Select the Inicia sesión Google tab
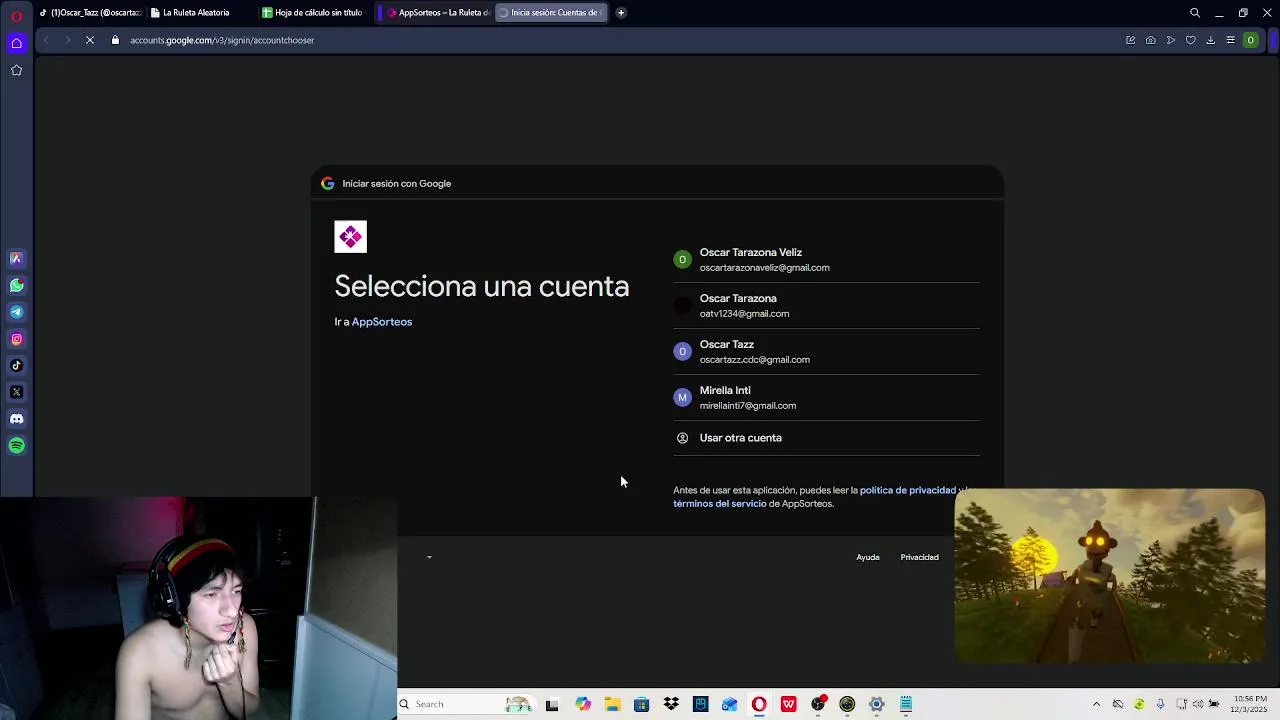Screen dimensions: 1280x720 pyautogui.click(x=551, y=13)
